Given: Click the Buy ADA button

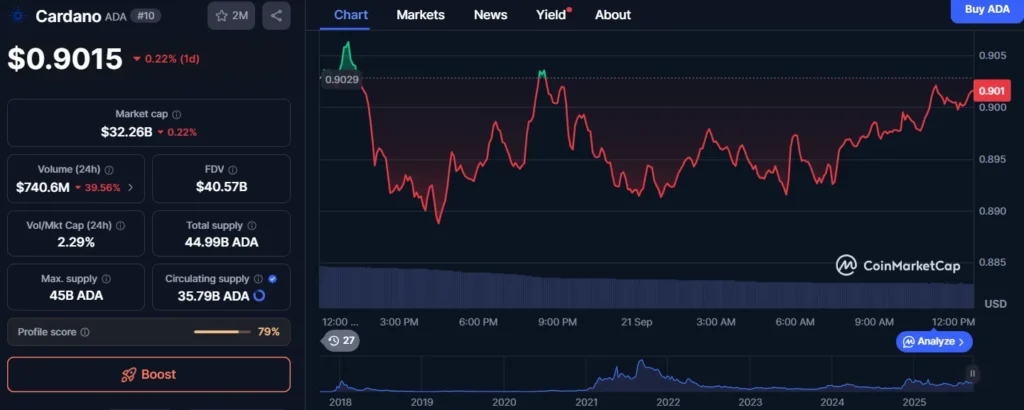Looking at the screenshot, I should [x=987, y=10].
